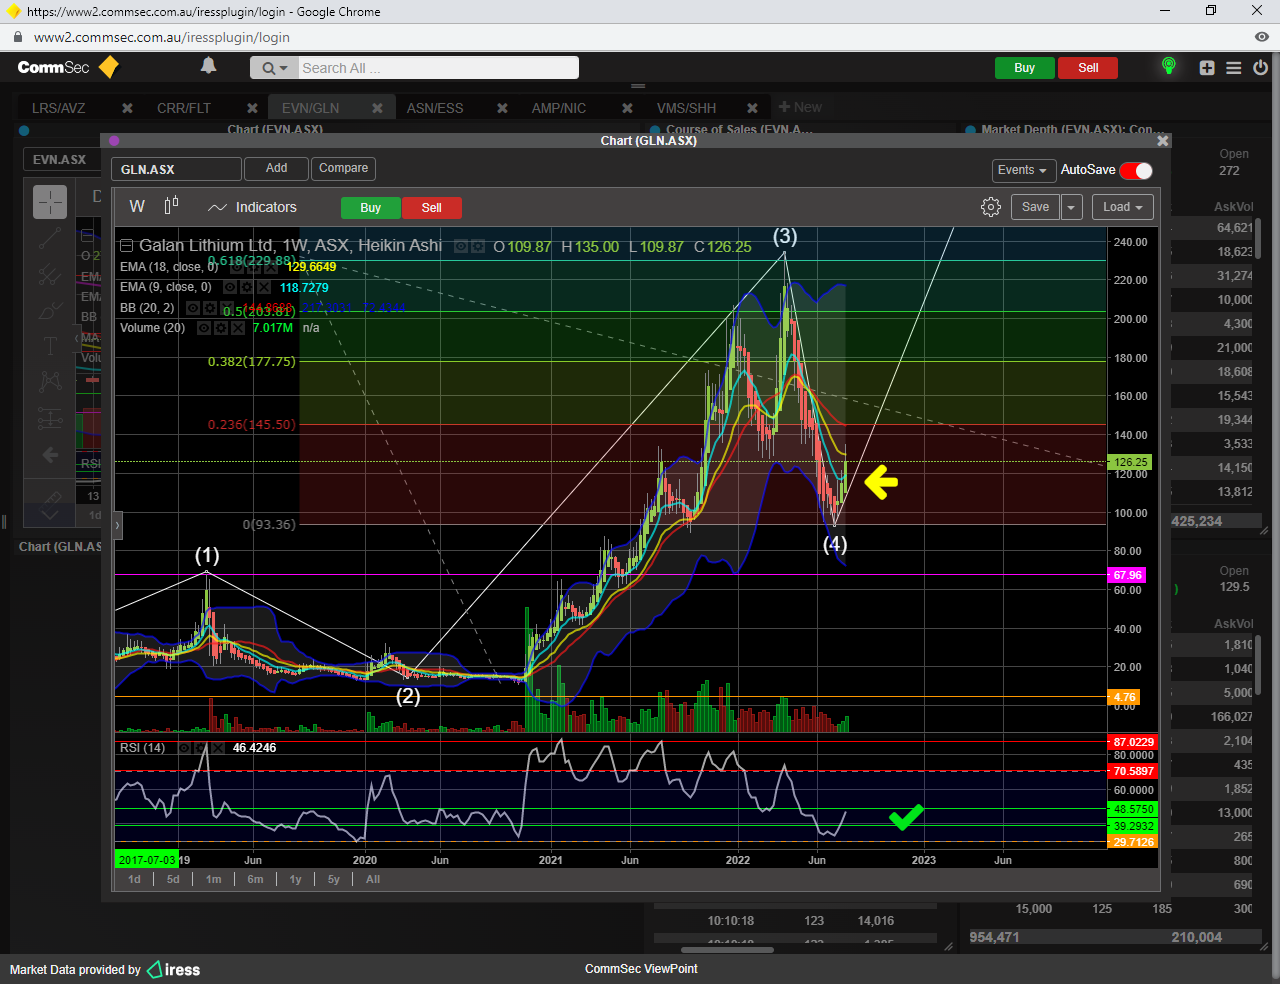Switch to the CRR/FLT tab
Screen dimensions: 1280x984
click(184, 108)
